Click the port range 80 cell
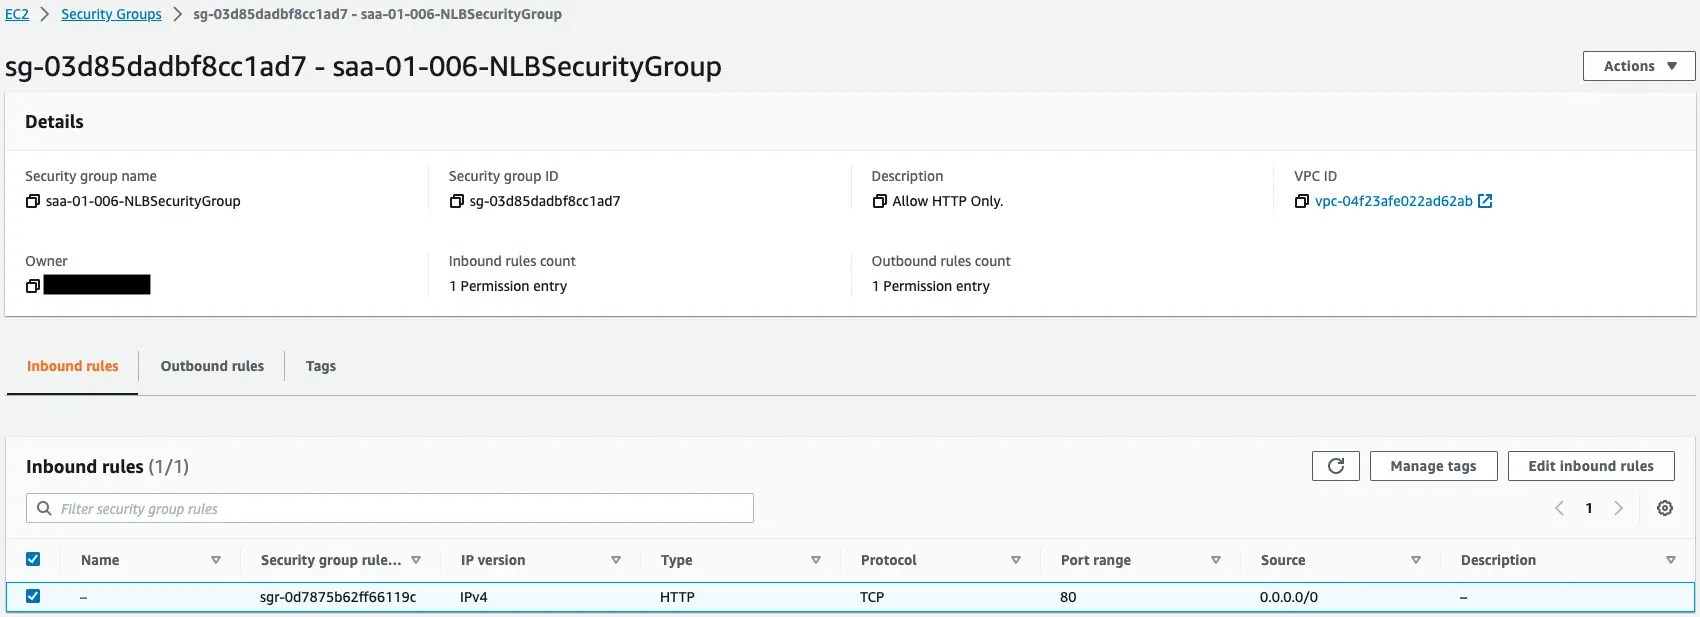The height and width of the screenshot is (617, 1700). coord(1068,597)
